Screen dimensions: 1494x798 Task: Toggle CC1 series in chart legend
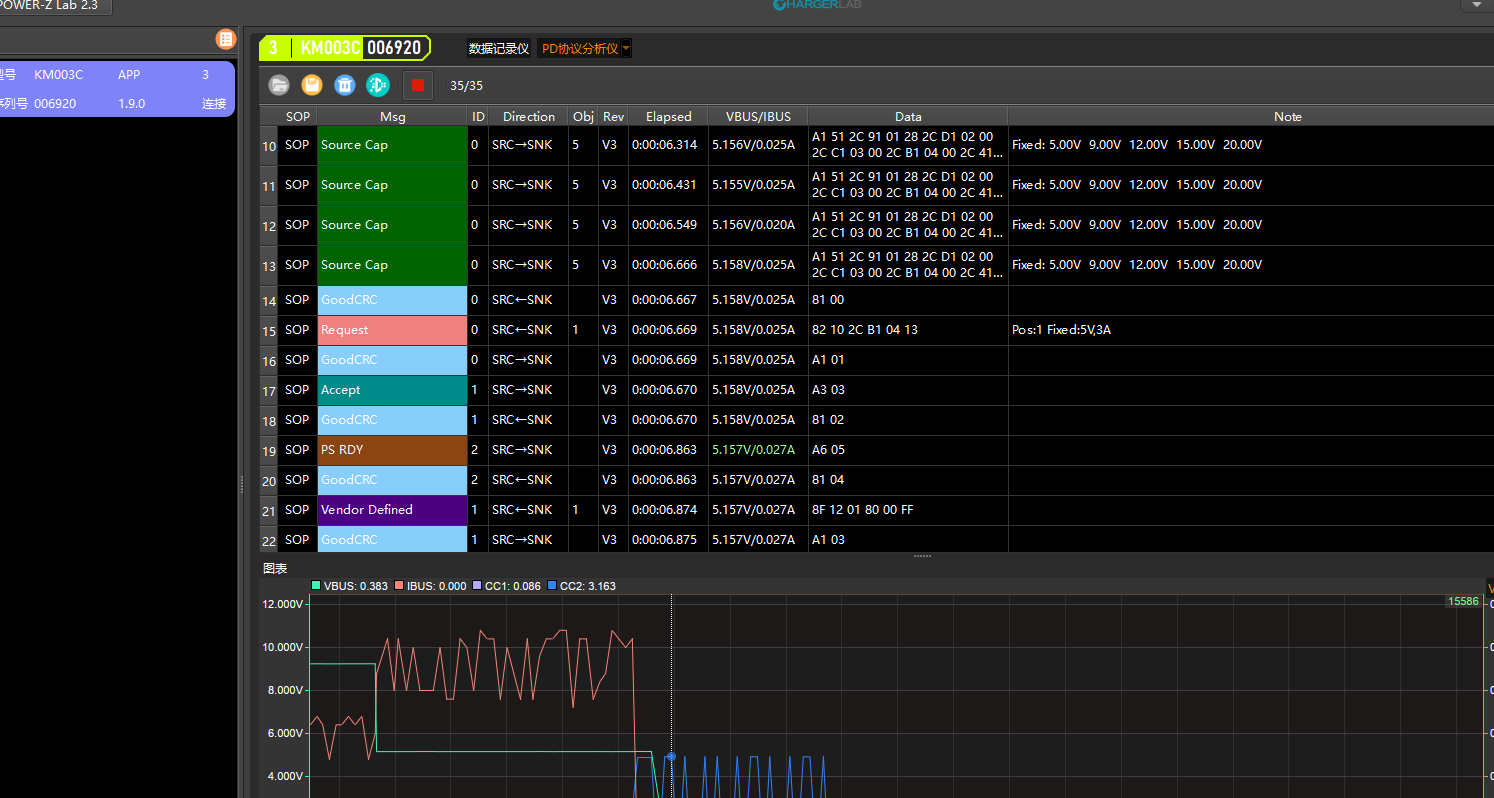(508, 586)
